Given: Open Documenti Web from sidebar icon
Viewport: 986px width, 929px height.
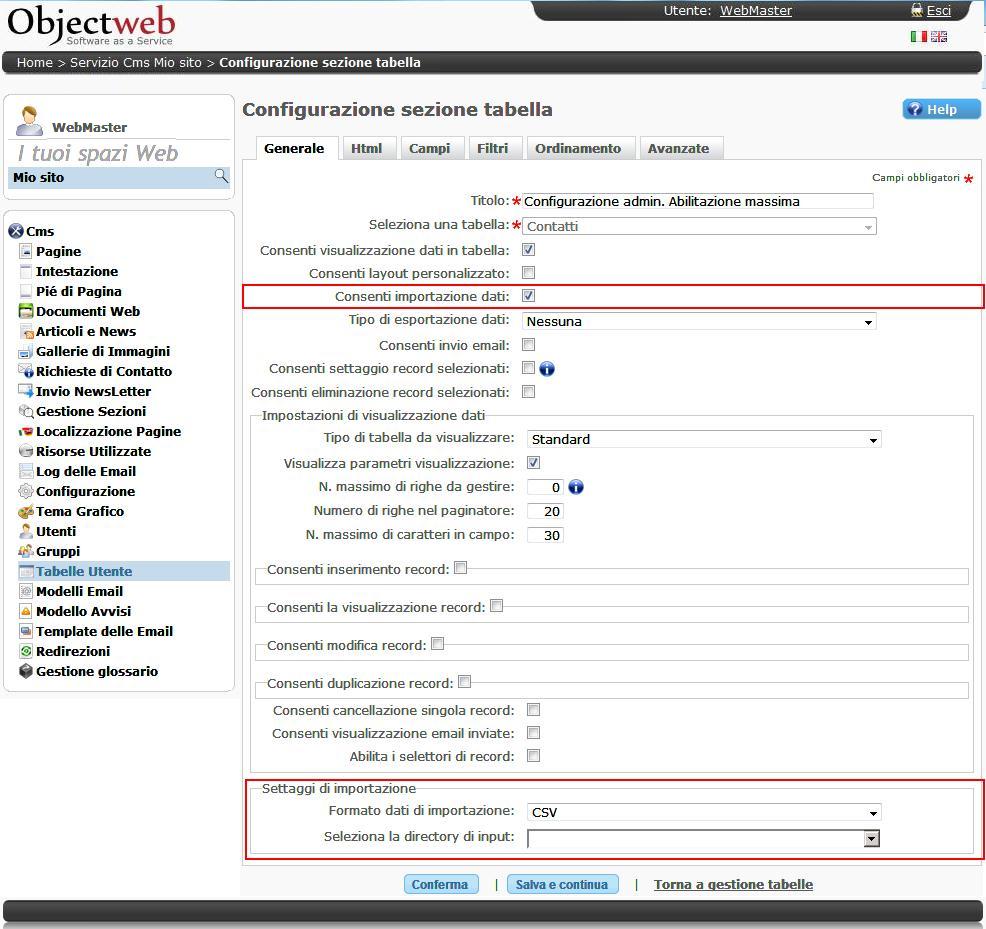Looking at the screenshot, I should click(26, 311).
